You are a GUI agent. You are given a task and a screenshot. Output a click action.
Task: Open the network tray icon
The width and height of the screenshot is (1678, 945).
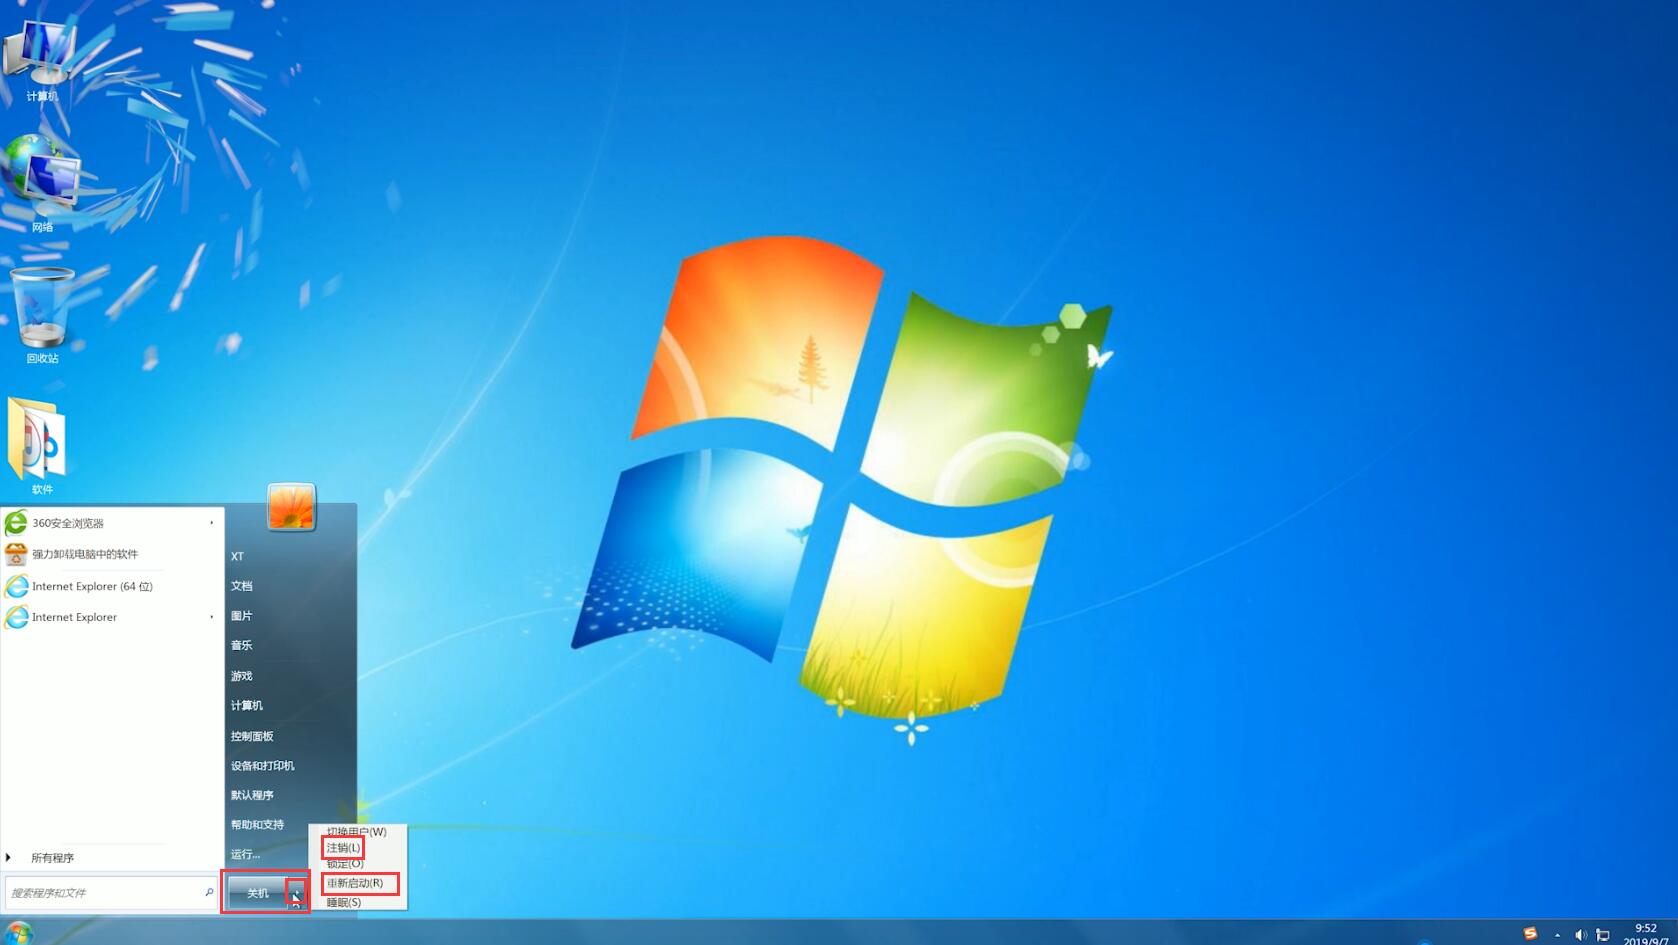[1603, 935]
